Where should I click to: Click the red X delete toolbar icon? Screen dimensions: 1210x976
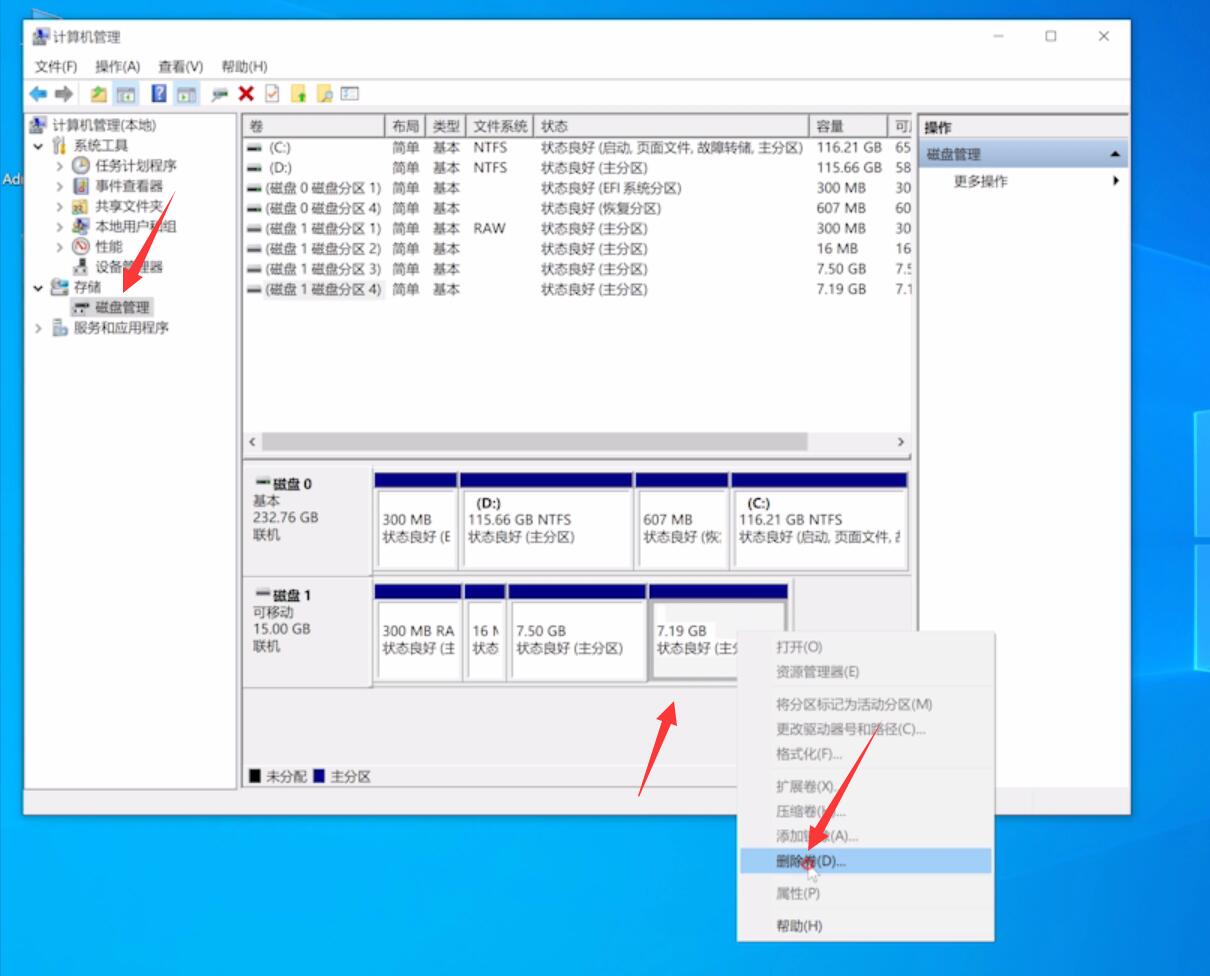pyautogui.click(x=246, y=94)
